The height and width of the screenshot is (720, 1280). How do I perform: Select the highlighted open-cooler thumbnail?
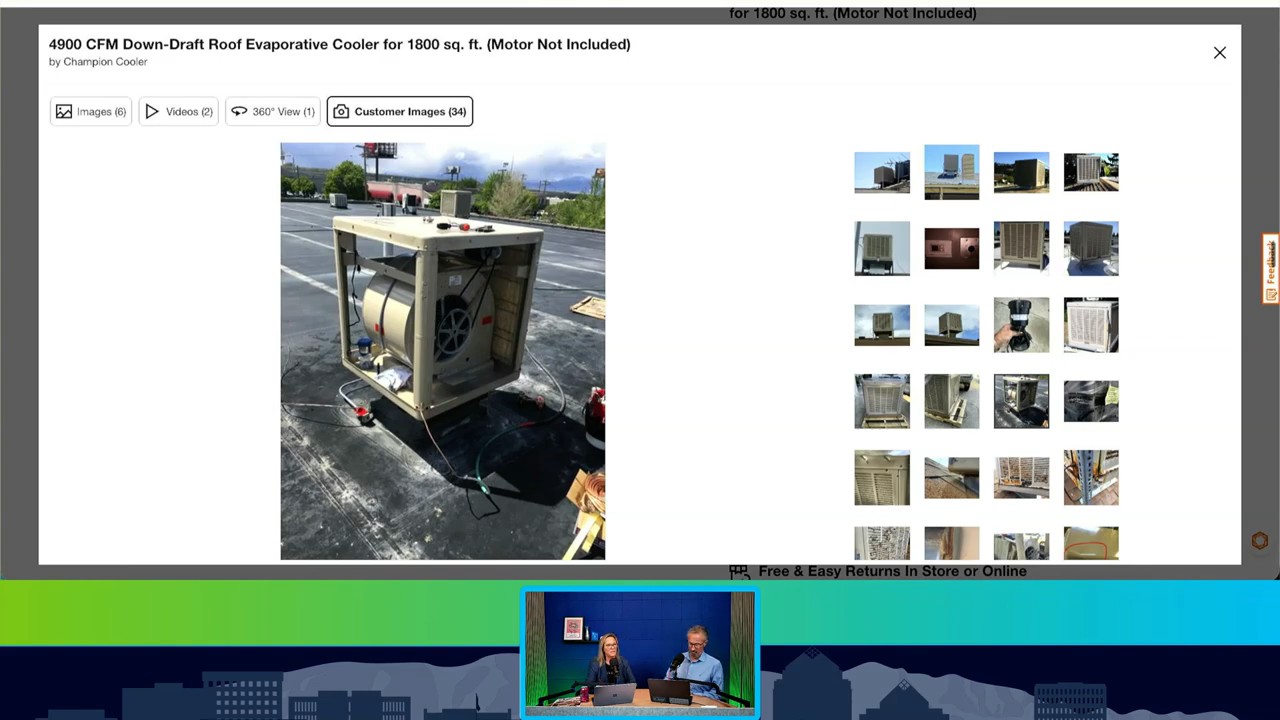pyautogui.click(x=1022, y=401)
